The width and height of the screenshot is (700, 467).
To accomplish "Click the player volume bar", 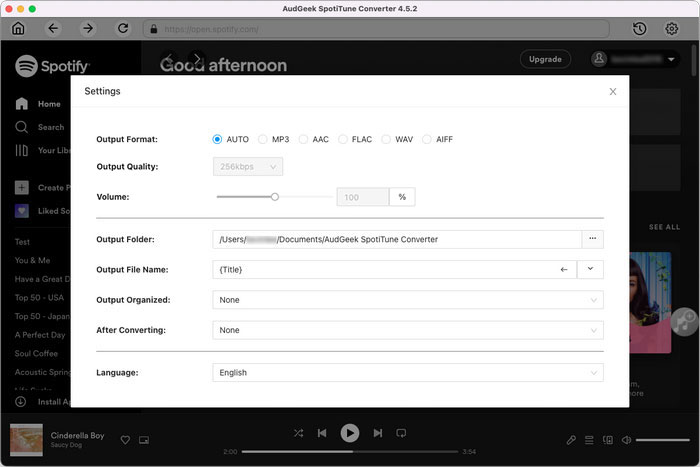I will [662, 440].
